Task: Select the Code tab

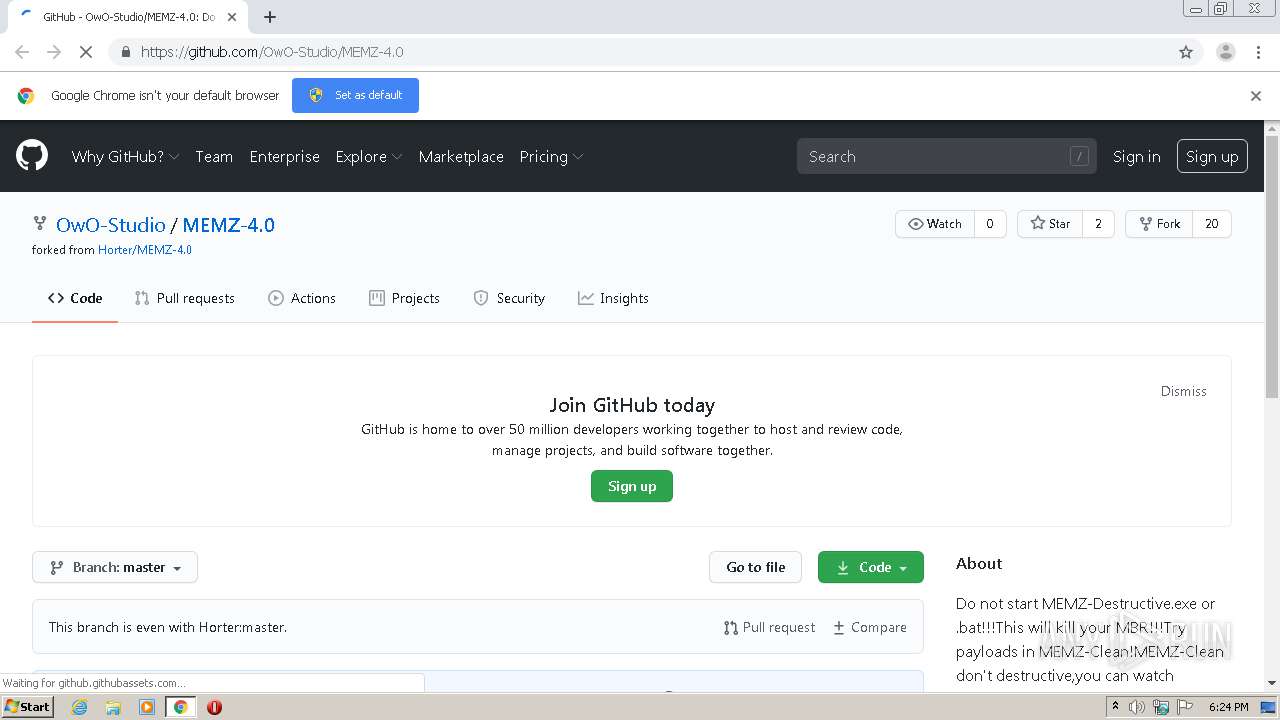Action: tap(75, 298)
